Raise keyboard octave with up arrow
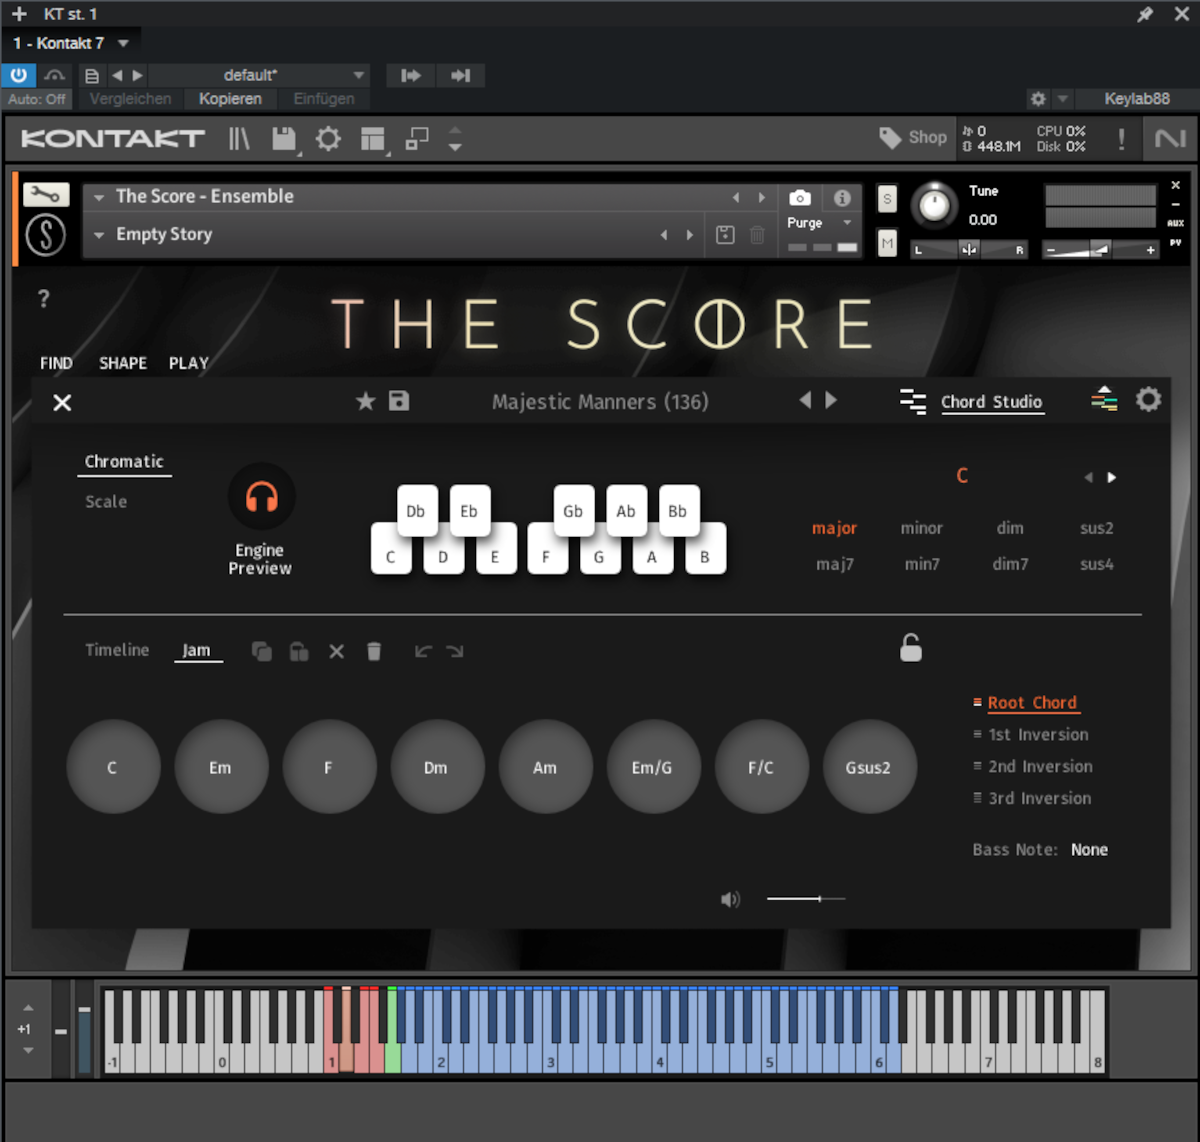 (x=28, y=1007)
